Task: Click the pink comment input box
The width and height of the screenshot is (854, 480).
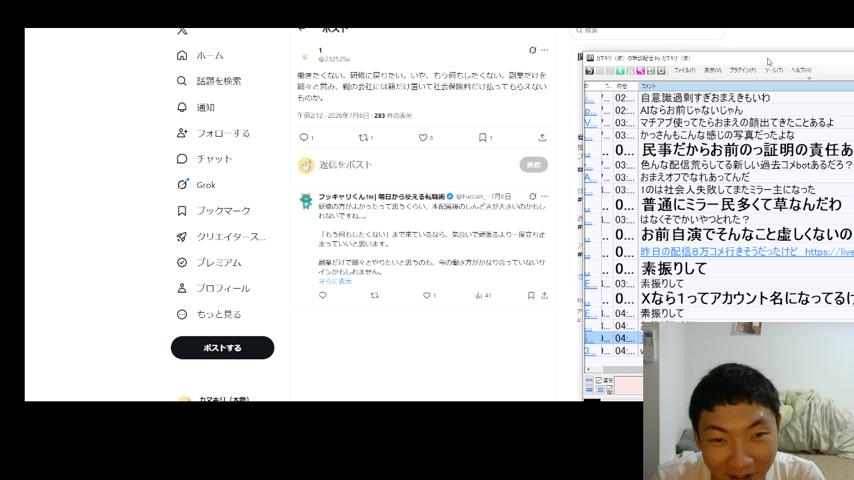Action: click(x=629, y=387)
